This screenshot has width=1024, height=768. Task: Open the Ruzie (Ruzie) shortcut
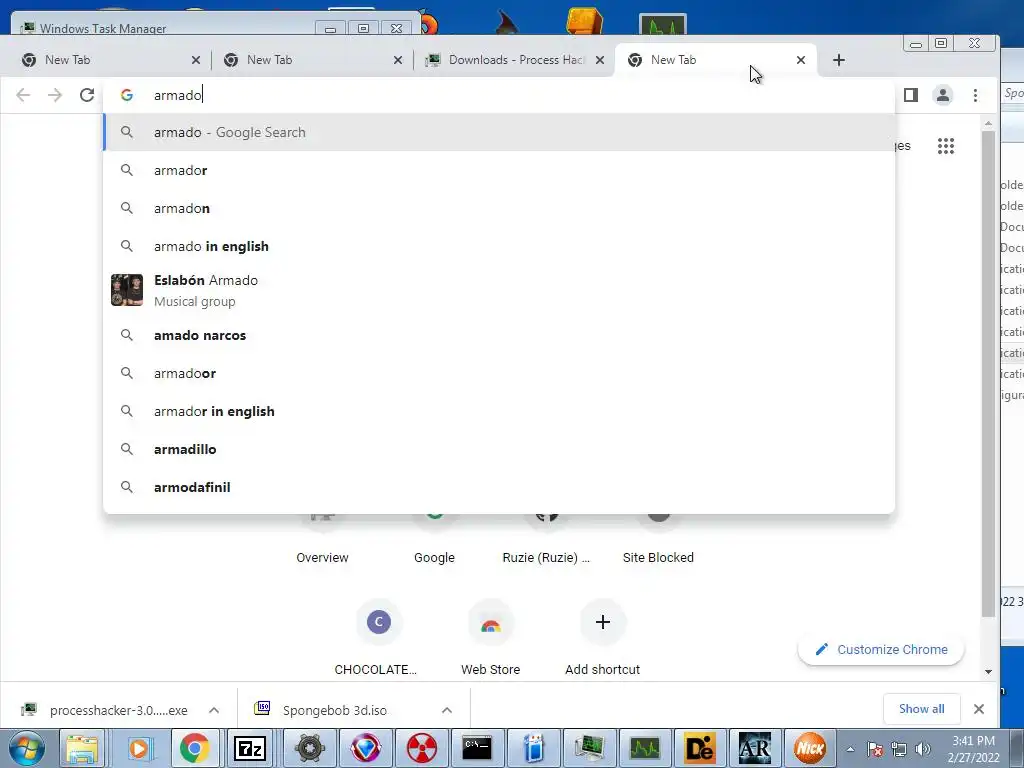click(x=546, y=557)
